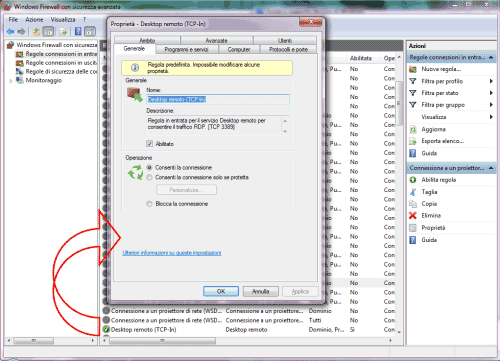
Task: Open Visualizza submenu arrow in Azioni
Action: (x=491, y=117)
